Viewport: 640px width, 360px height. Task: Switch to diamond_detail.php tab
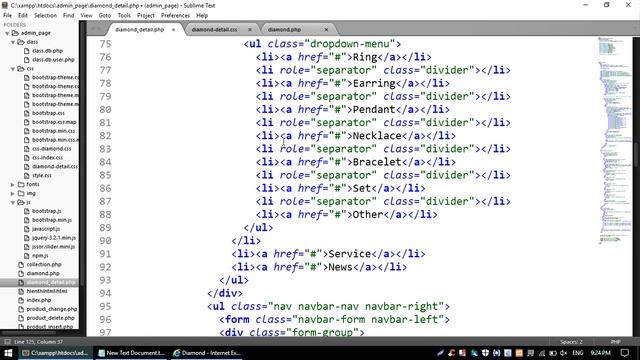140,30
